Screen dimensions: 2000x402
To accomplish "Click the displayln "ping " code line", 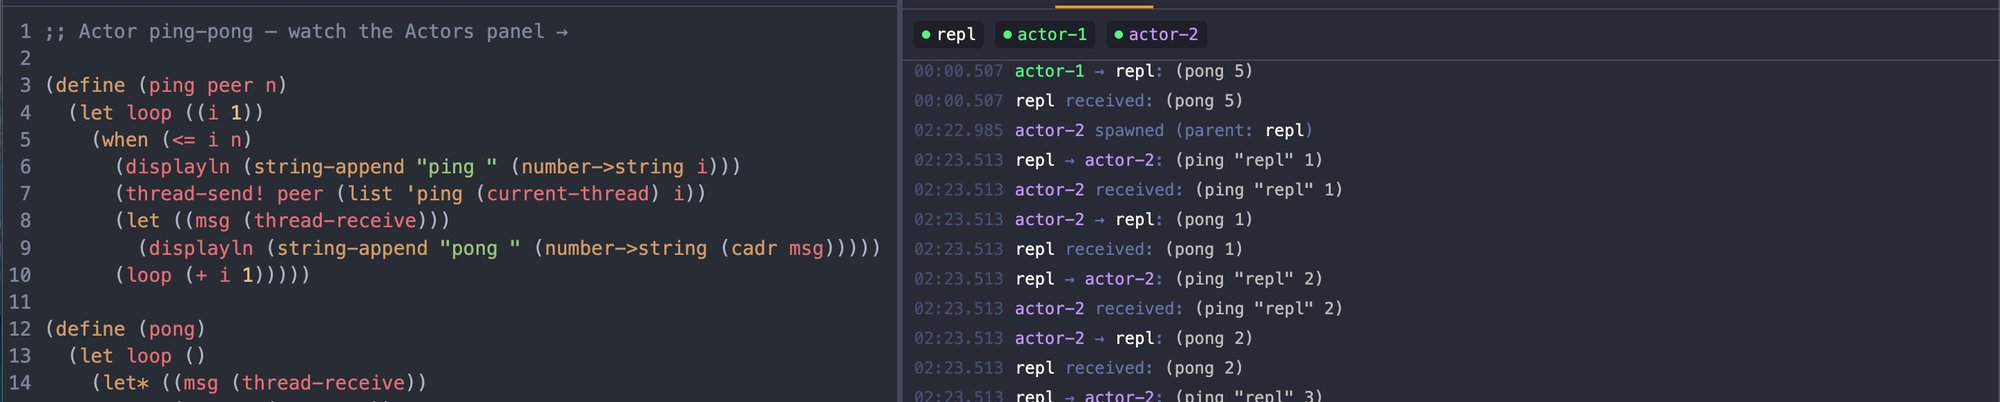I will click(x=428, y=167).
